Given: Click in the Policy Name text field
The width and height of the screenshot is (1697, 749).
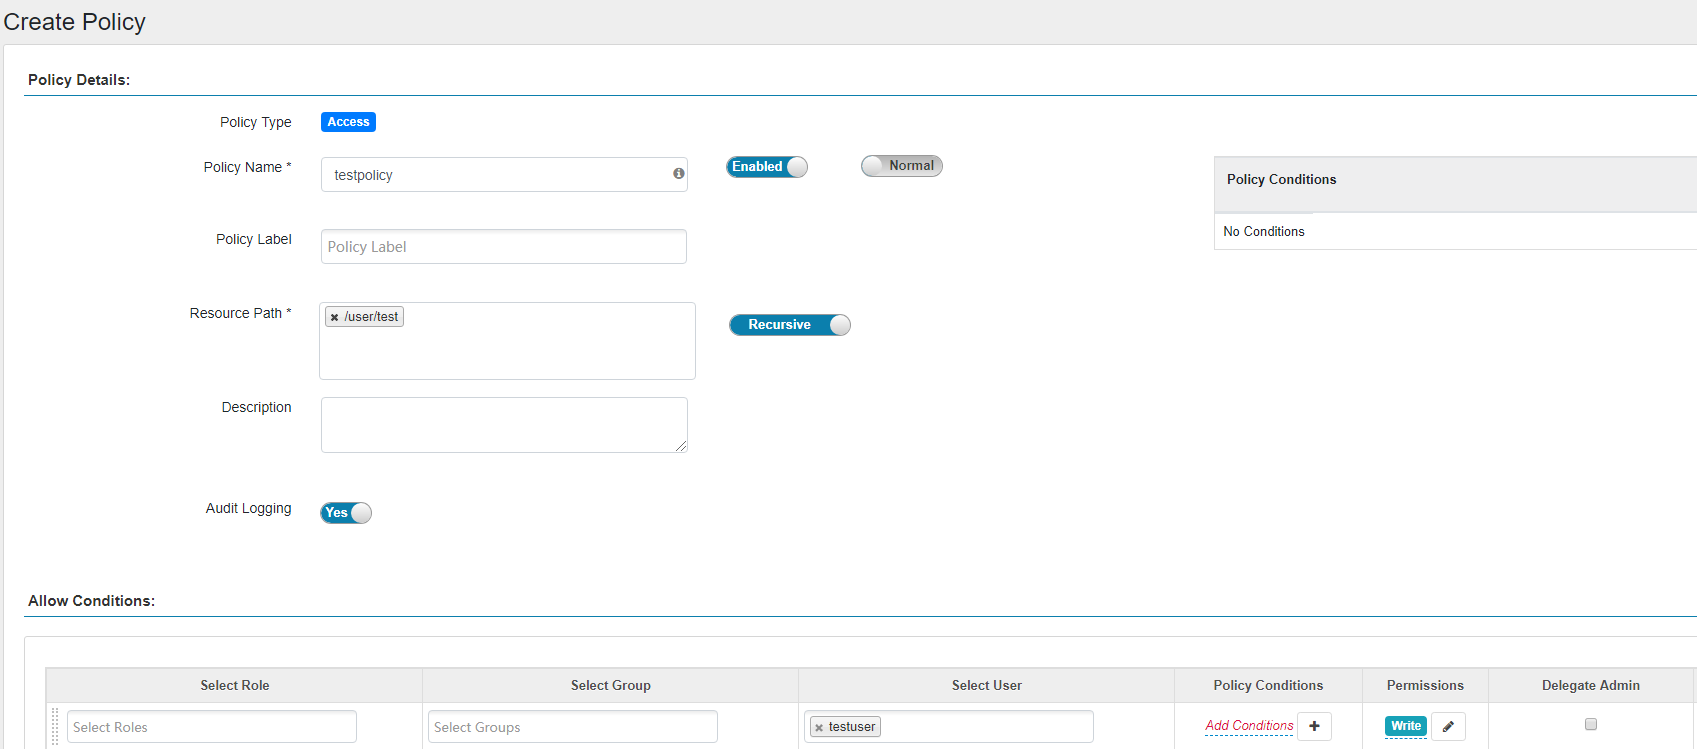Looking at the screenshot, I should pyautogui.click(x=495, y=175).
